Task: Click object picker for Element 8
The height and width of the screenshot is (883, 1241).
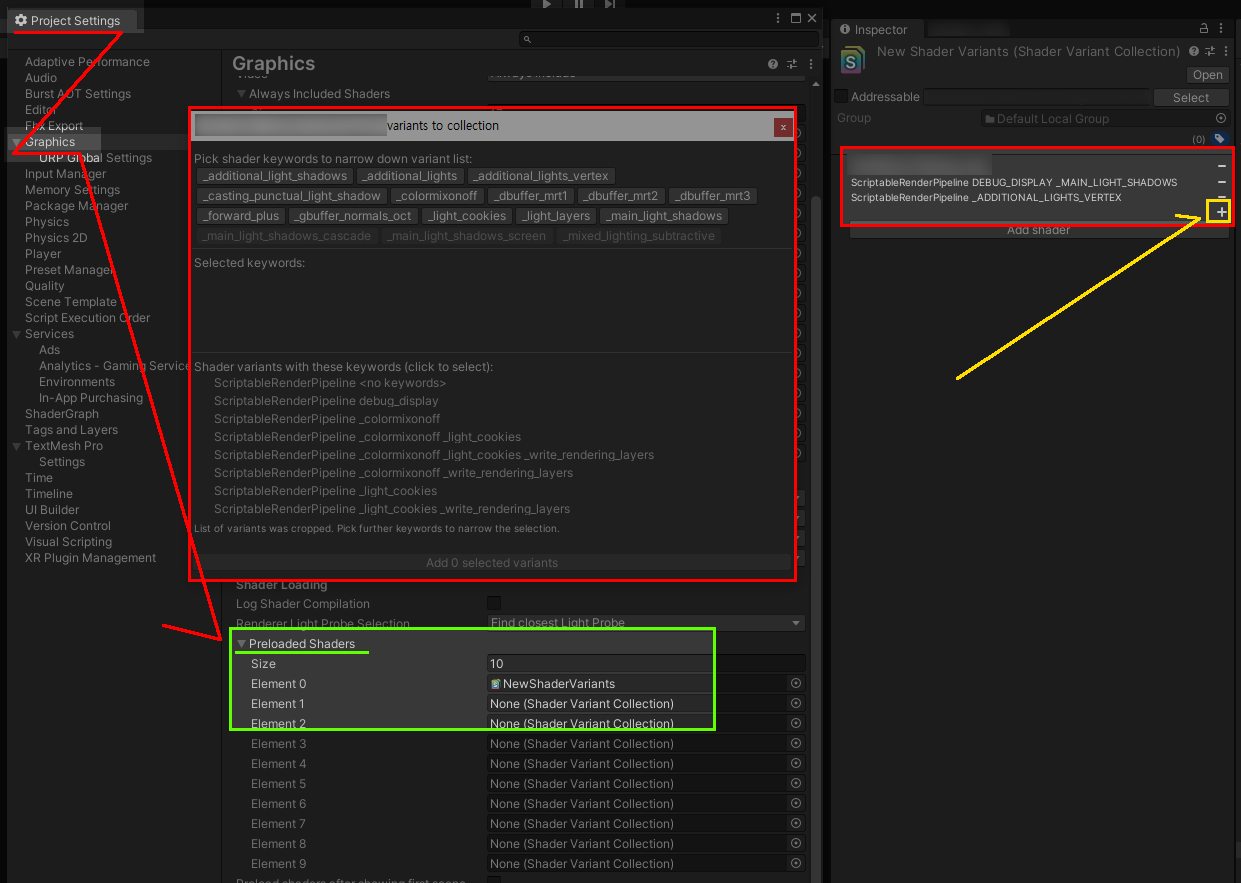Action: coord(796,844)
